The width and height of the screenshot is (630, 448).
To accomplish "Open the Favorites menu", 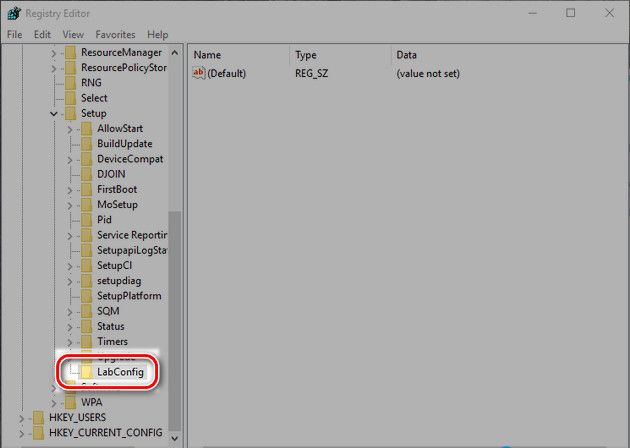I will pos(115,35).
